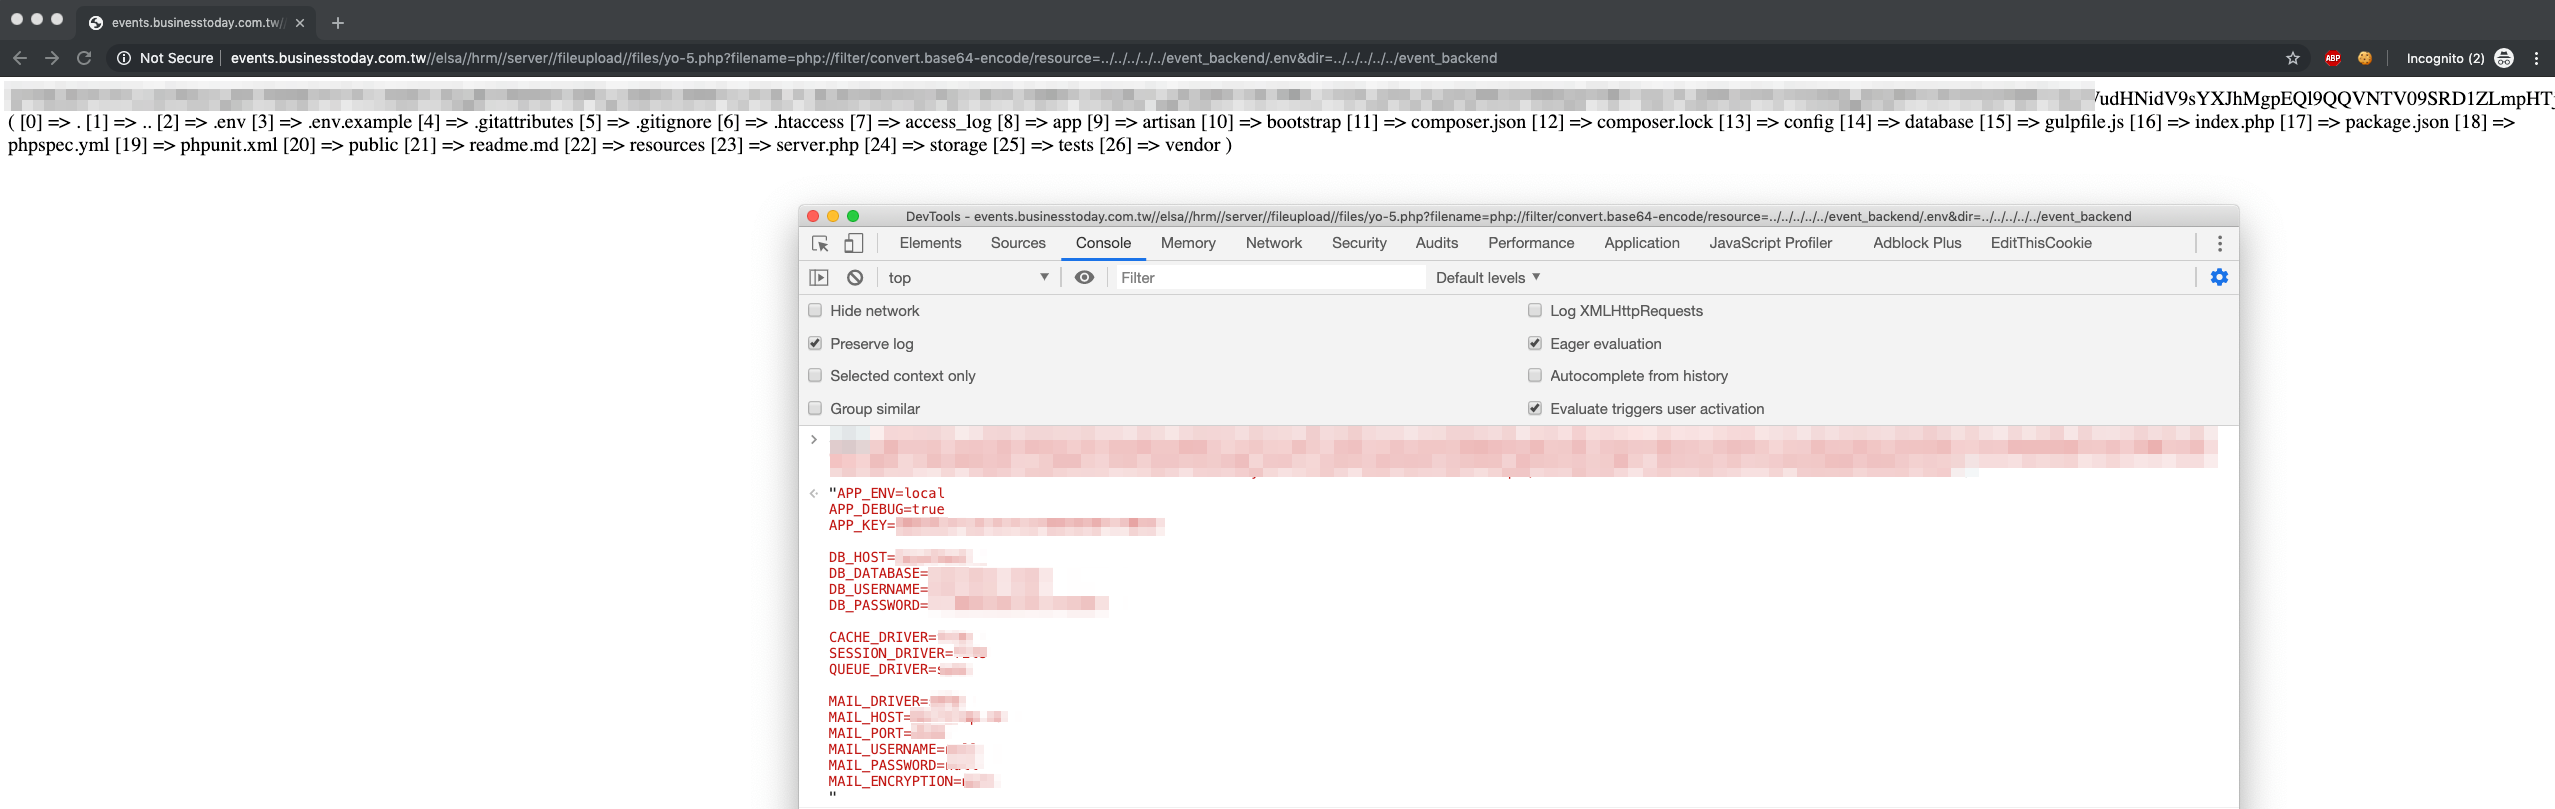Enable Selected context only
This screenshot has width=2555, height=809.
(x=815, y=375)
